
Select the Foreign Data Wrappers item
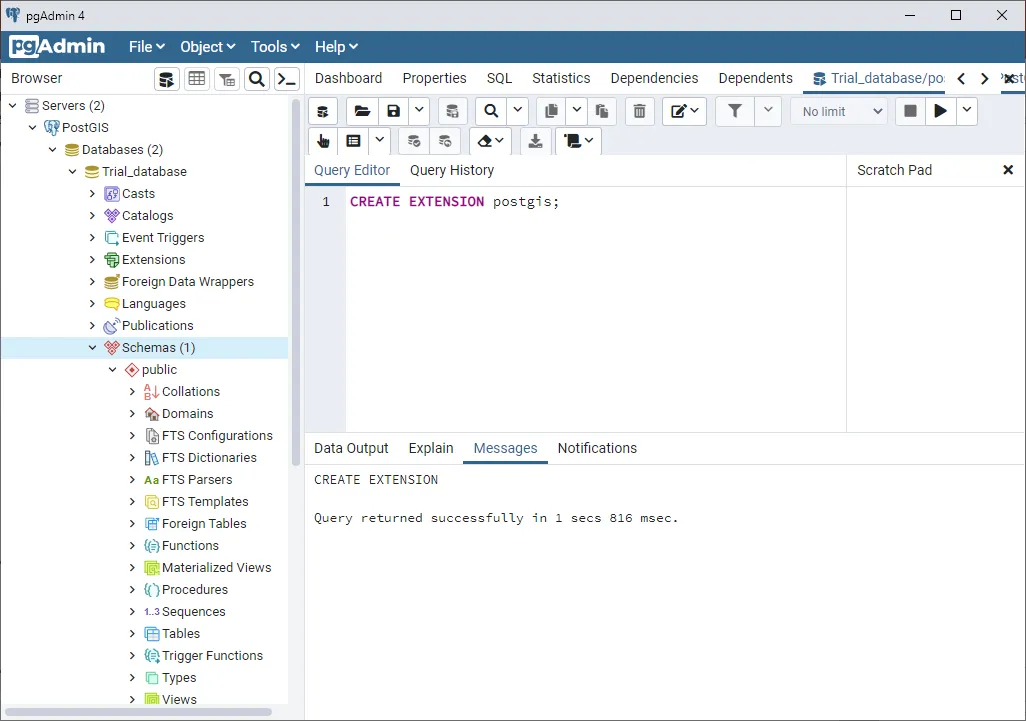(188, 282)
